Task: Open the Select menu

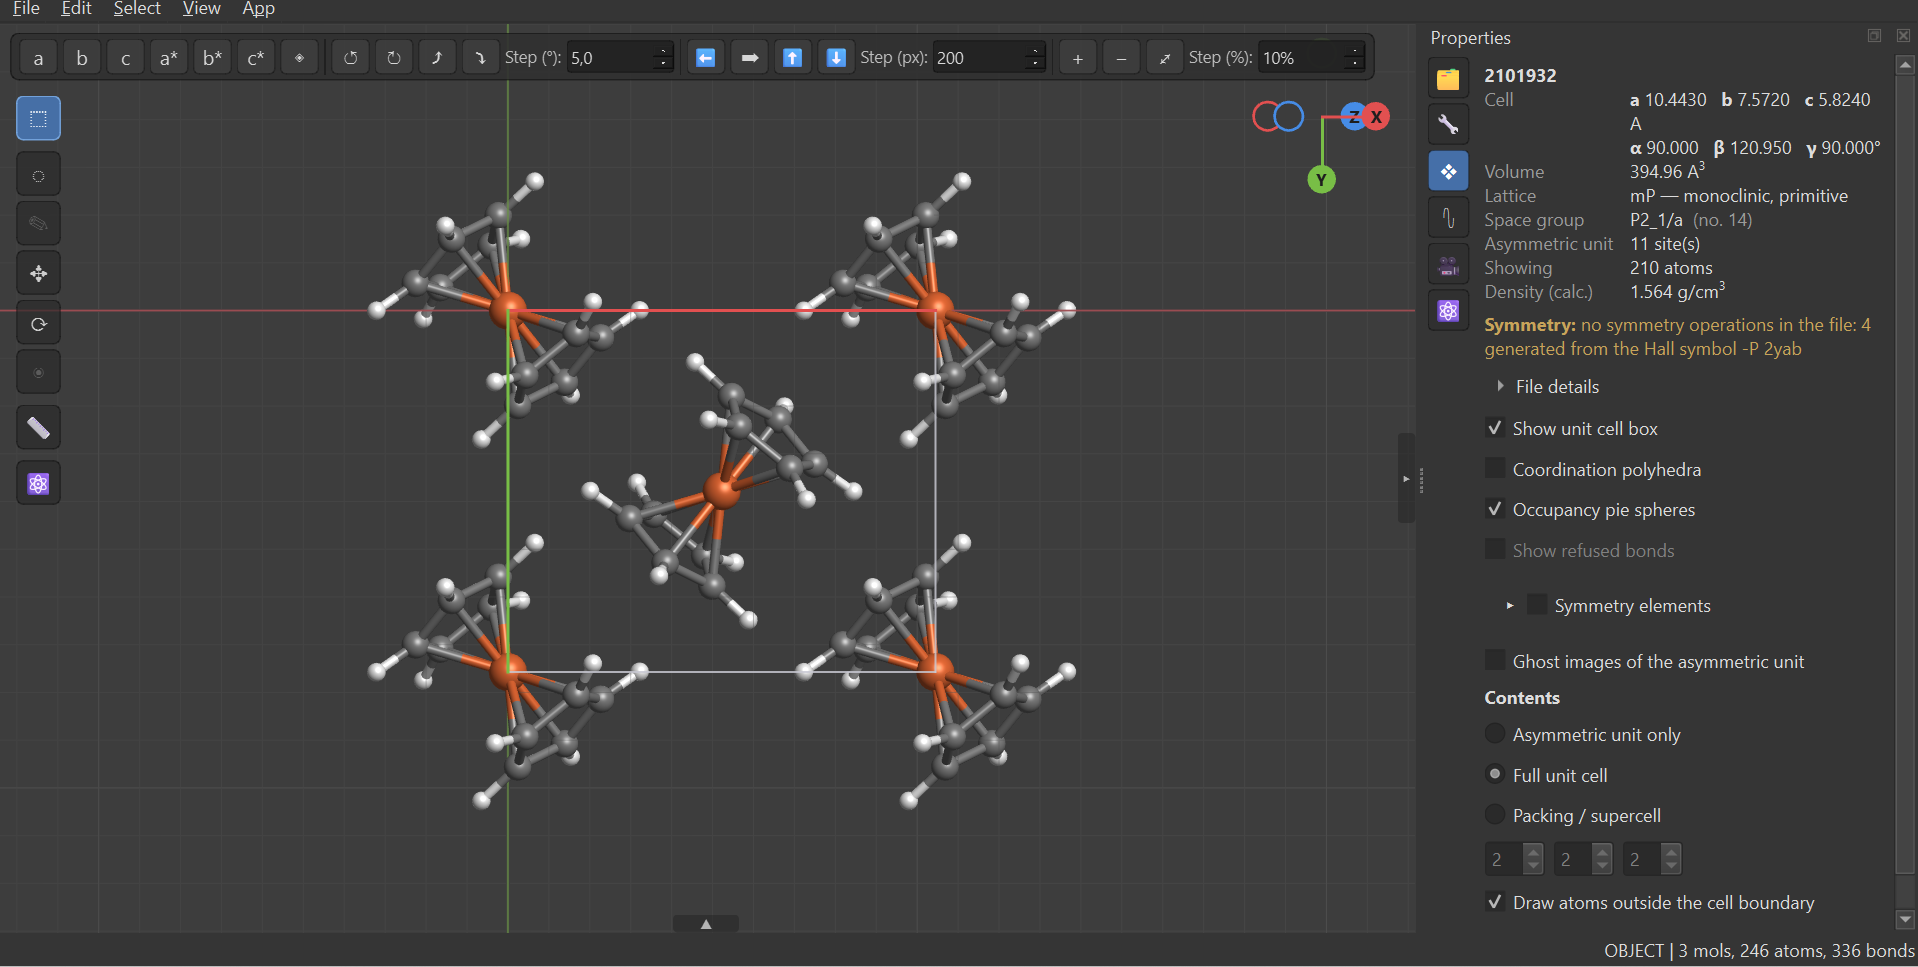Action: 137,9
